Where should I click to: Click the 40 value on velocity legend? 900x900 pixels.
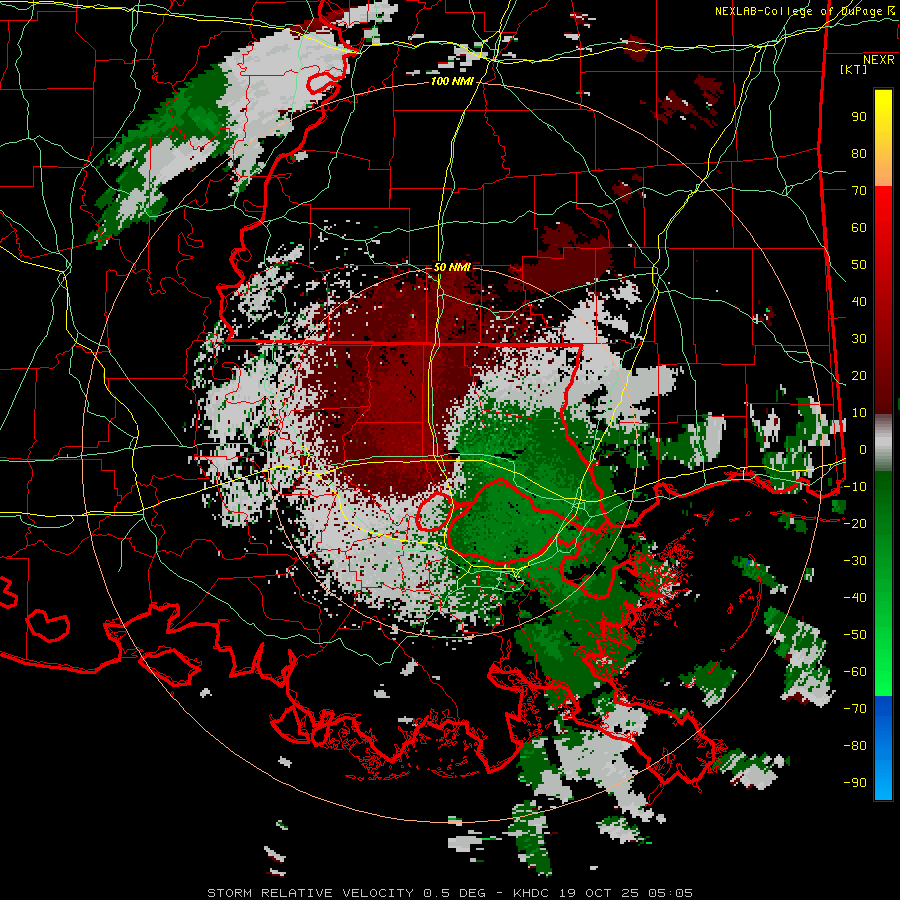[859, 302]
